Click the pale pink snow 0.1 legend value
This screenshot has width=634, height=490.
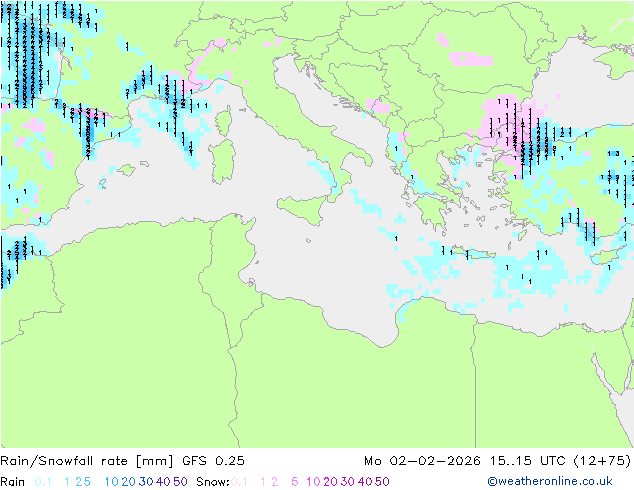(x=239, y=482)
